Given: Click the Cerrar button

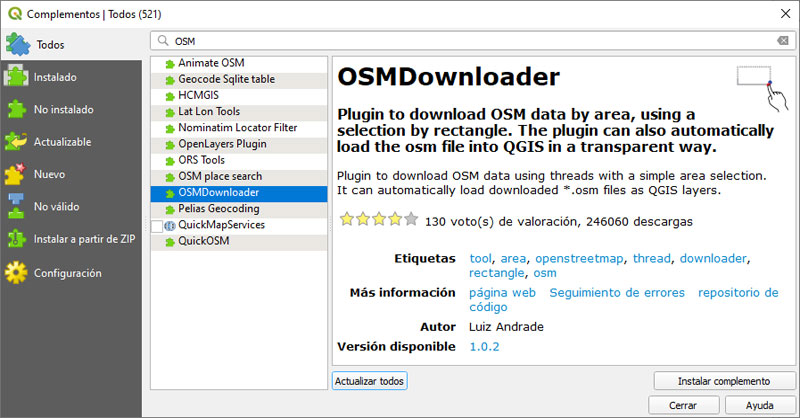Looking at the screenshot, I should tap(683, 405).
